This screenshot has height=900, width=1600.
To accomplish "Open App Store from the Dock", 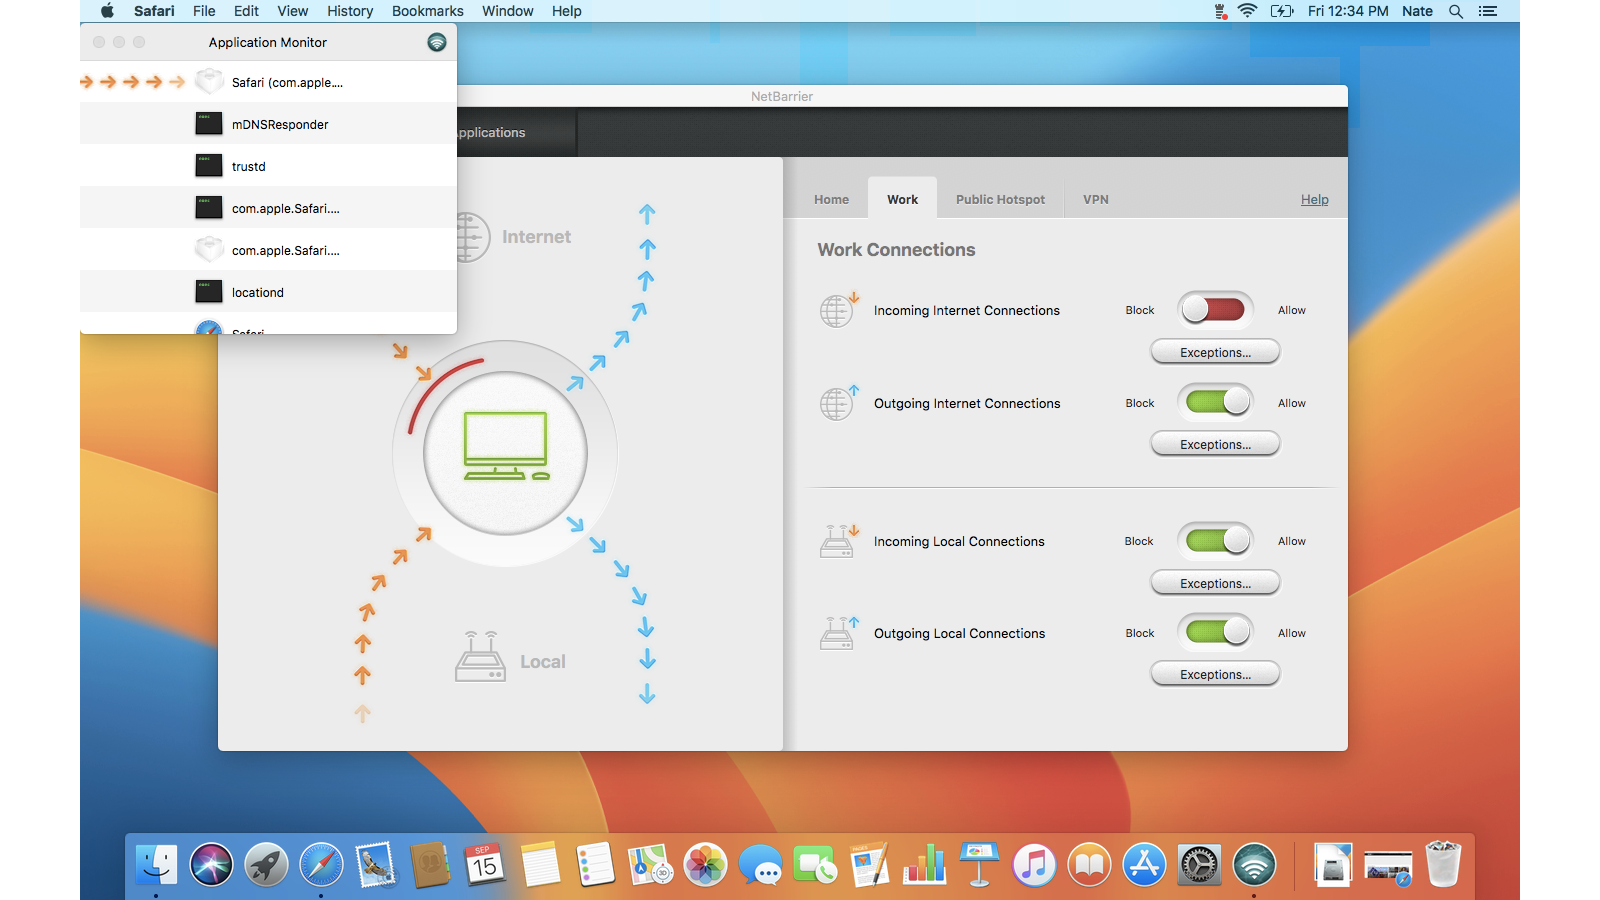I will click(x=1144, y=865).
